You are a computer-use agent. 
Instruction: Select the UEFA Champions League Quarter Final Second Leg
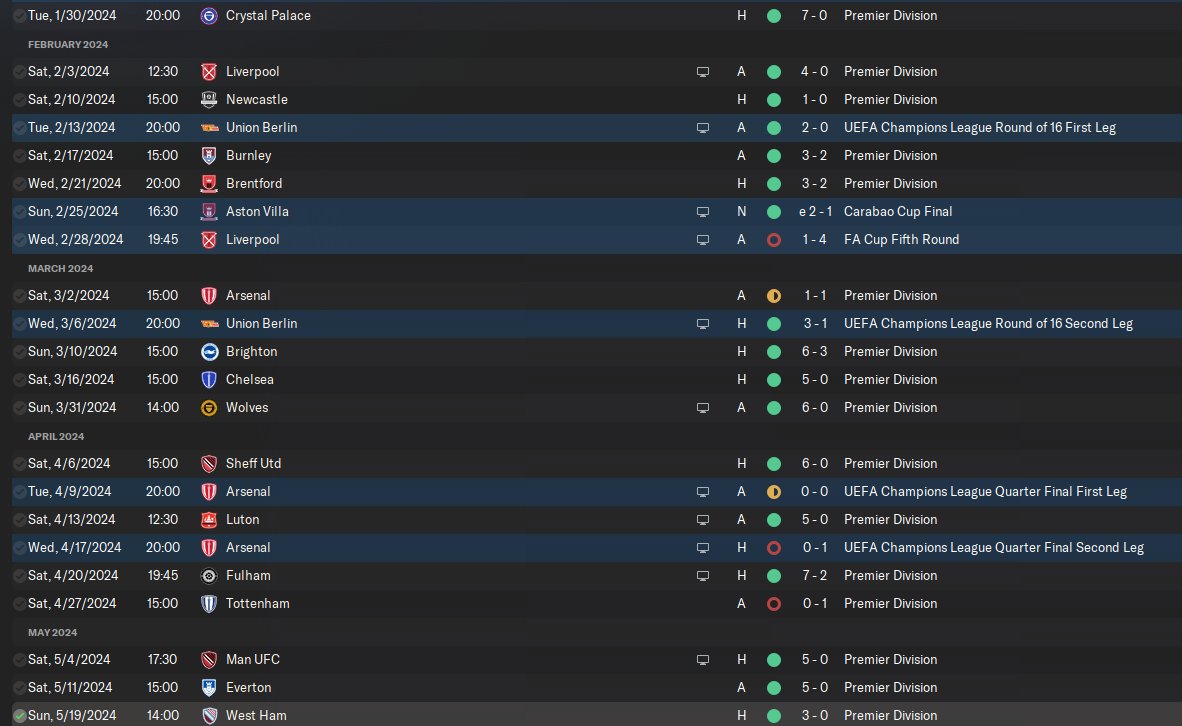point(994,548)
